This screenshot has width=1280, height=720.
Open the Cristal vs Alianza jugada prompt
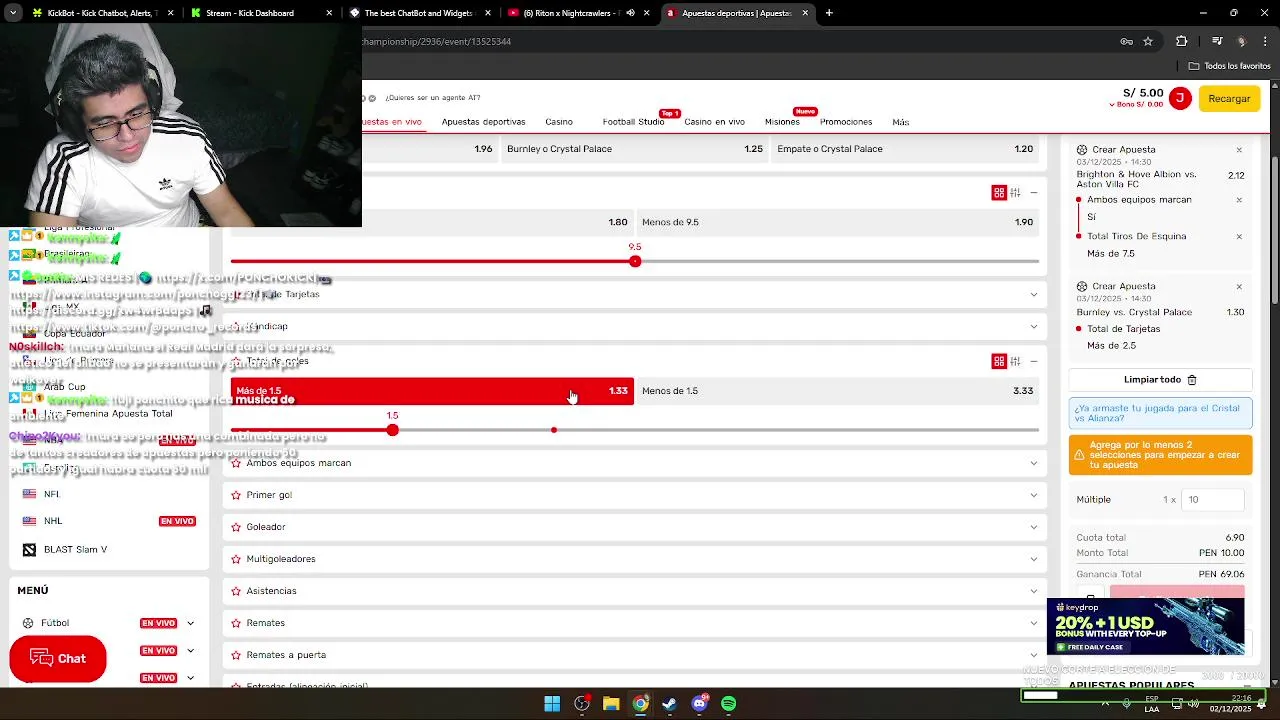pos(1160,413)
